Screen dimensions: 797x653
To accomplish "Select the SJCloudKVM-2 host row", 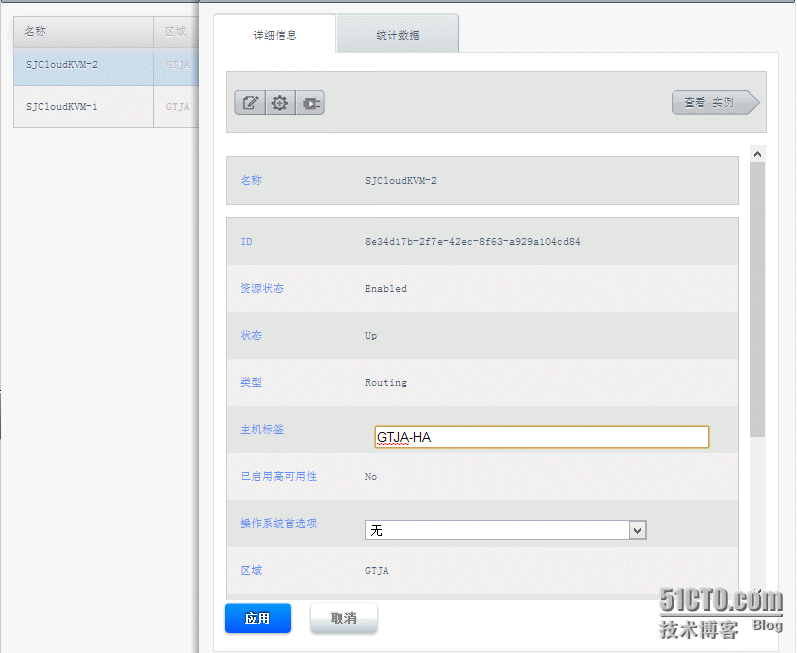I will pos(106,65).
